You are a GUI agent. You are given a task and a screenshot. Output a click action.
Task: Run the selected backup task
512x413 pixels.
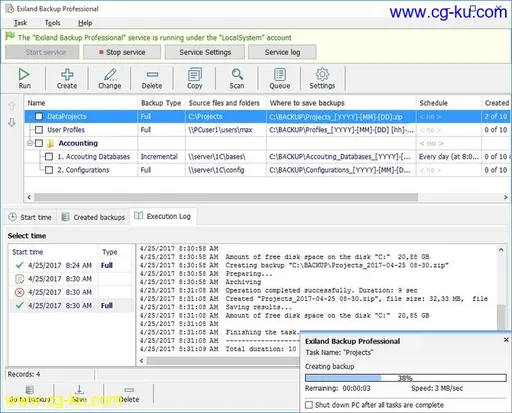pos(24,79)
